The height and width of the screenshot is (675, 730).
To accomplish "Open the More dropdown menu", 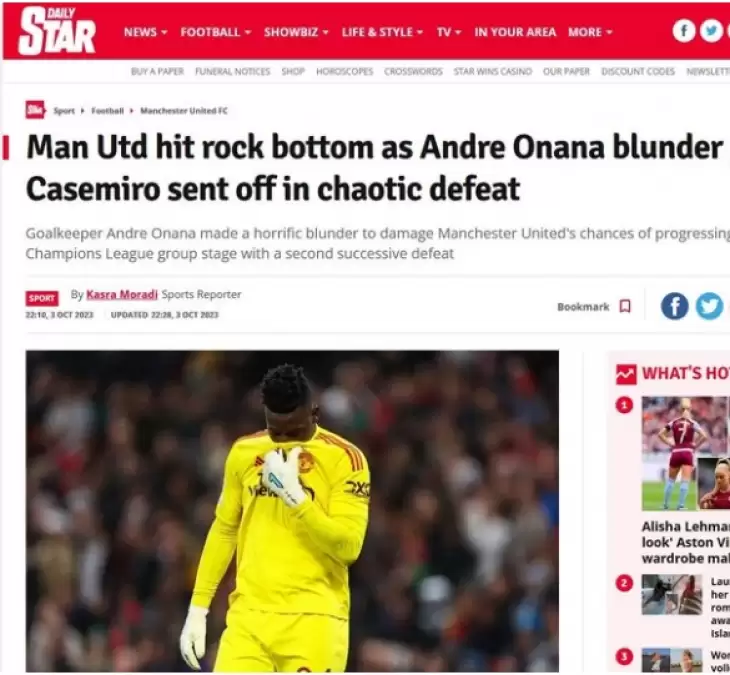I will (x=590, y=32).
